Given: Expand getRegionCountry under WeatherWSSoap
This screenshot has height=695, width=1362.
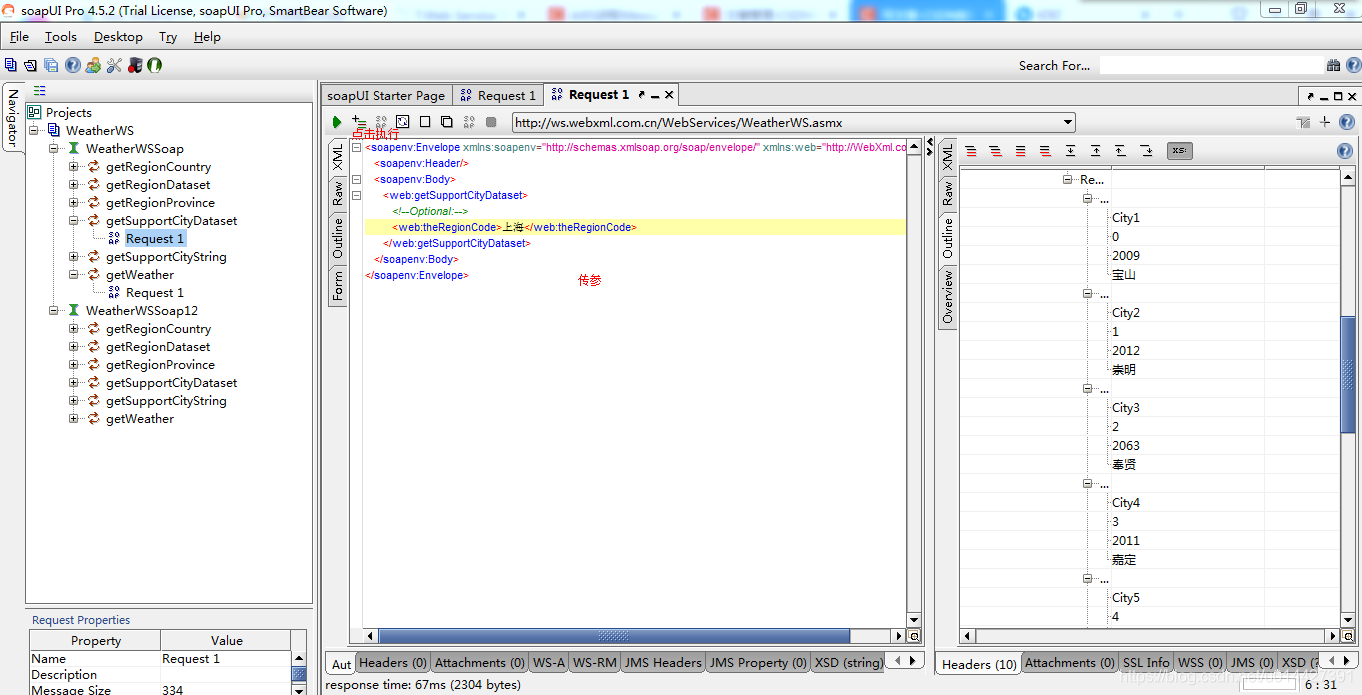Looking at the screenshot, I should coord(74,166).
